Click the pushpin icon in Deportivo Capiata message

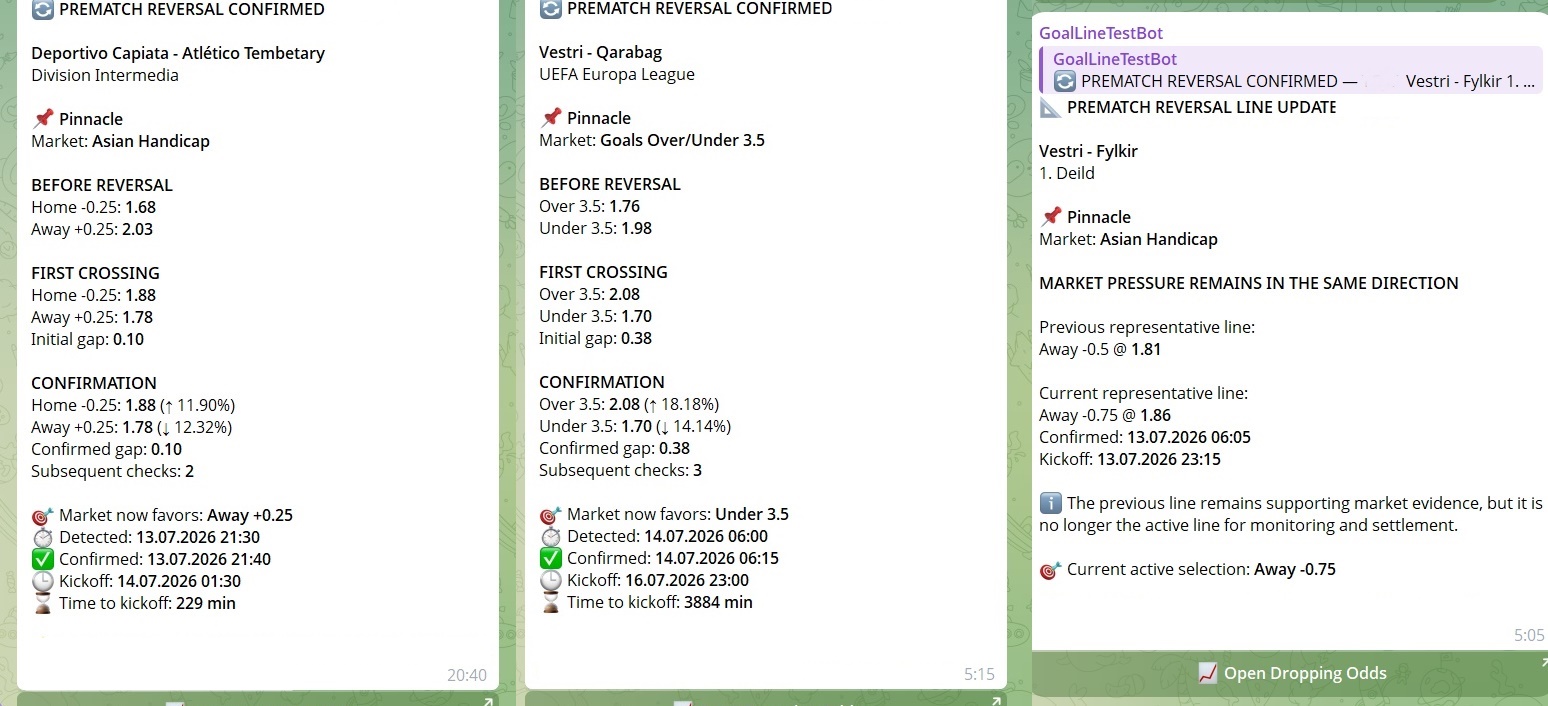[43, 119]
